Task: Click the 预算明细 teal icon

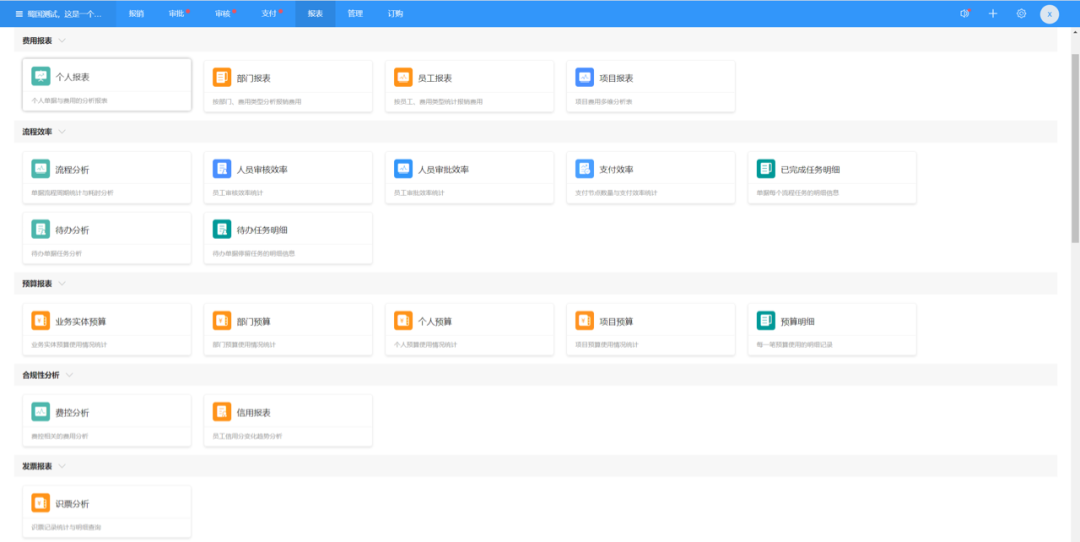Action: pyautogui.click(x=766, y=321)
